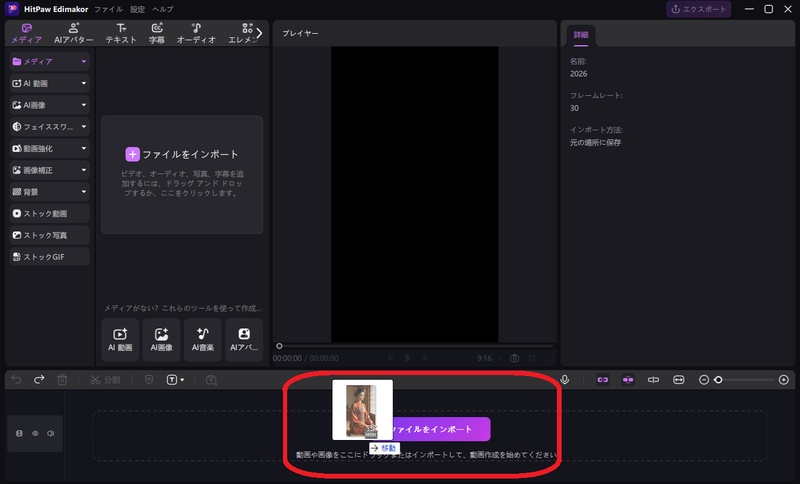The height and width of the screenshot is (484, 800).
Task: Switch to the 字幕 tab
Action: coord(157,33)
